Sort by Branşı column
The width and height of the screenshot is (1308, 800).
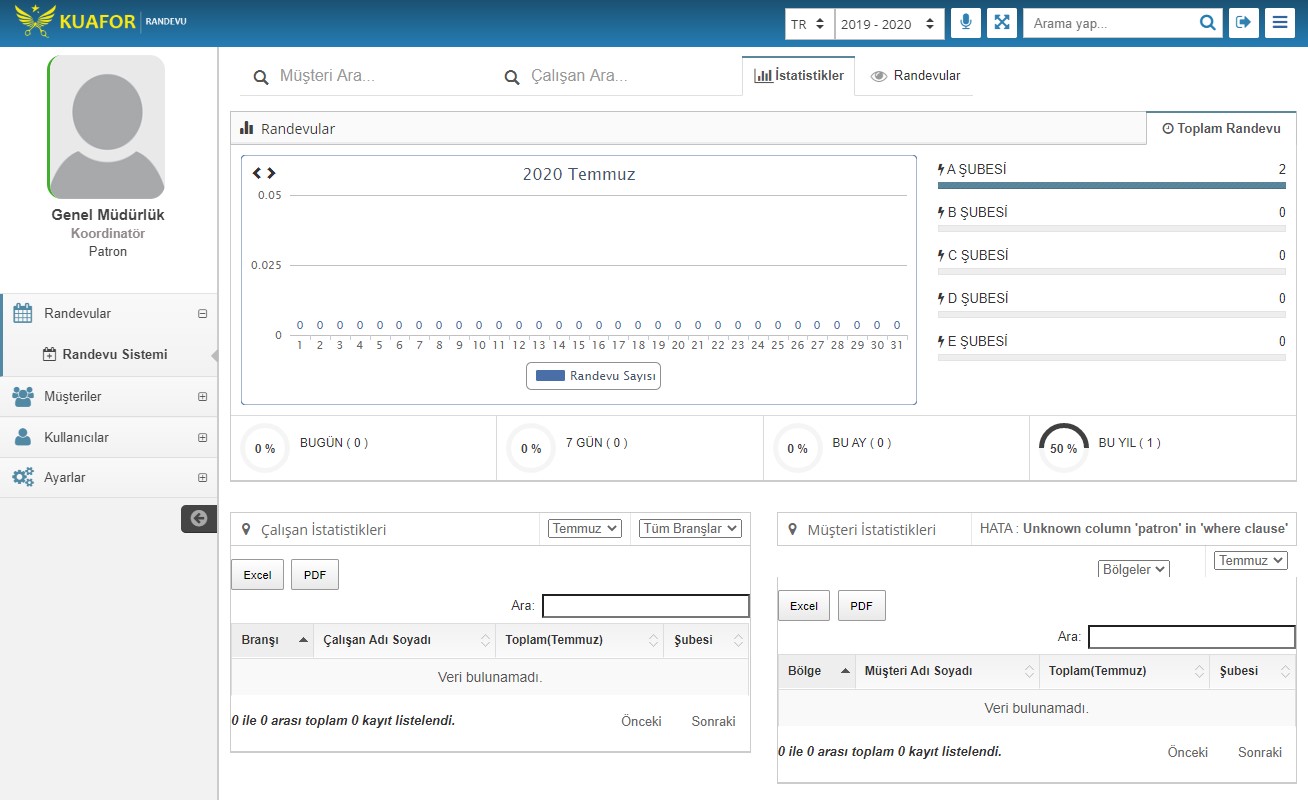pos(273,640)
